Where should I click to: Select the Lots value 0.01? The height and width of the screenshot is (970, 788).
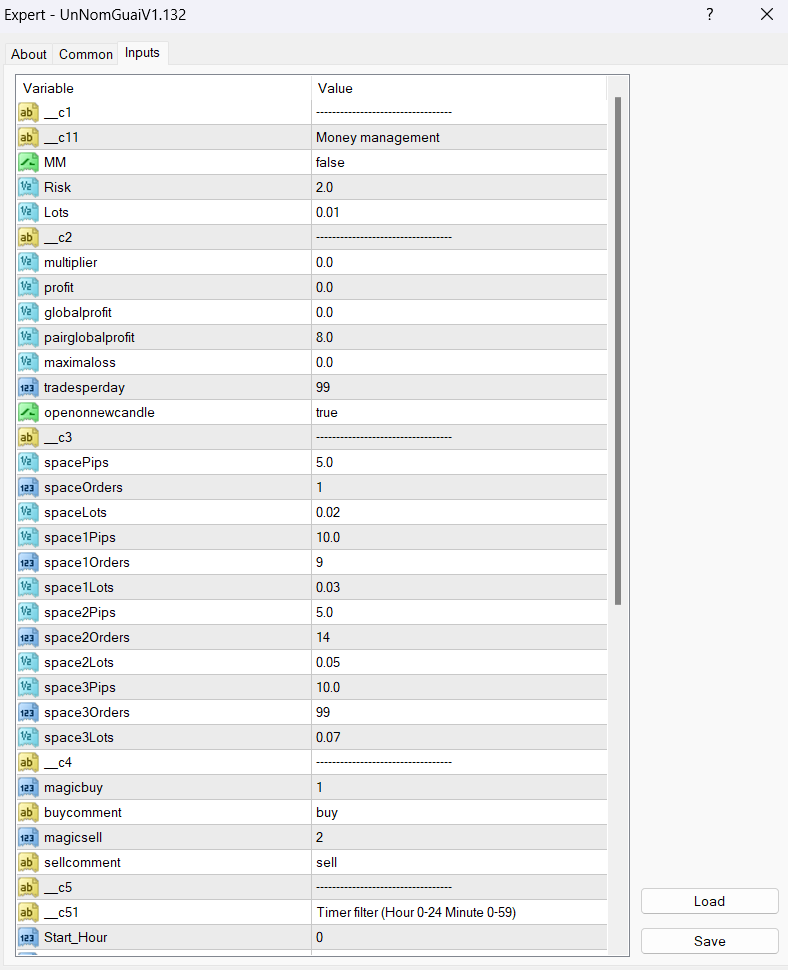pyautogui.click(x=458, y=212)
